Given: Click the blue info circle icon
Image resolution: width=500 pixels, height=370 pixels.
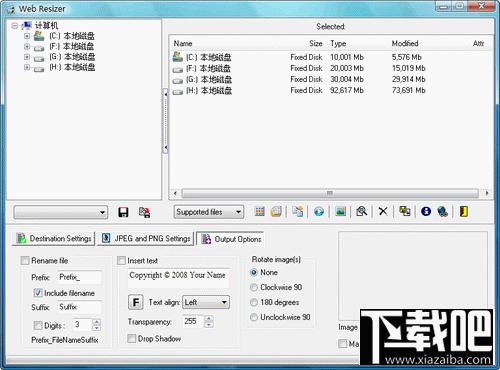Looking at the screenshot, I should point(426,211).
